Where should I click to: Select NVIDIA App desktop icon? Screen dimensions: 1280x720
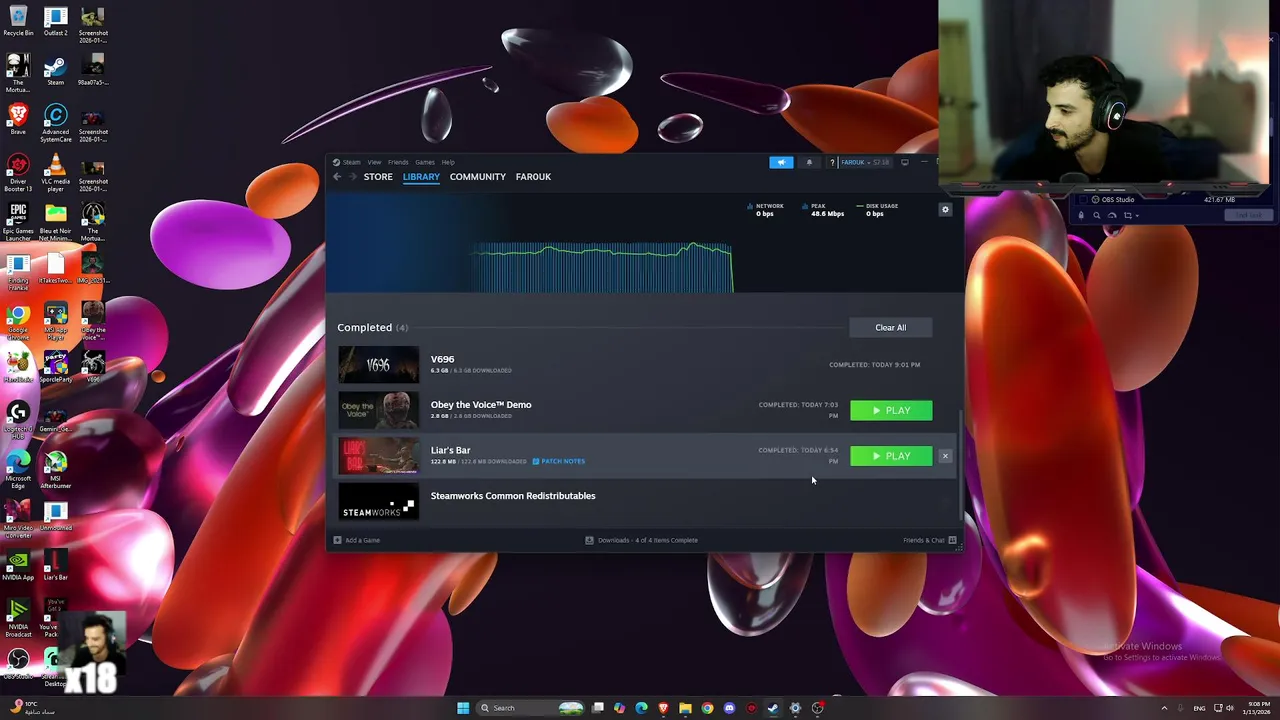(18, 565)
